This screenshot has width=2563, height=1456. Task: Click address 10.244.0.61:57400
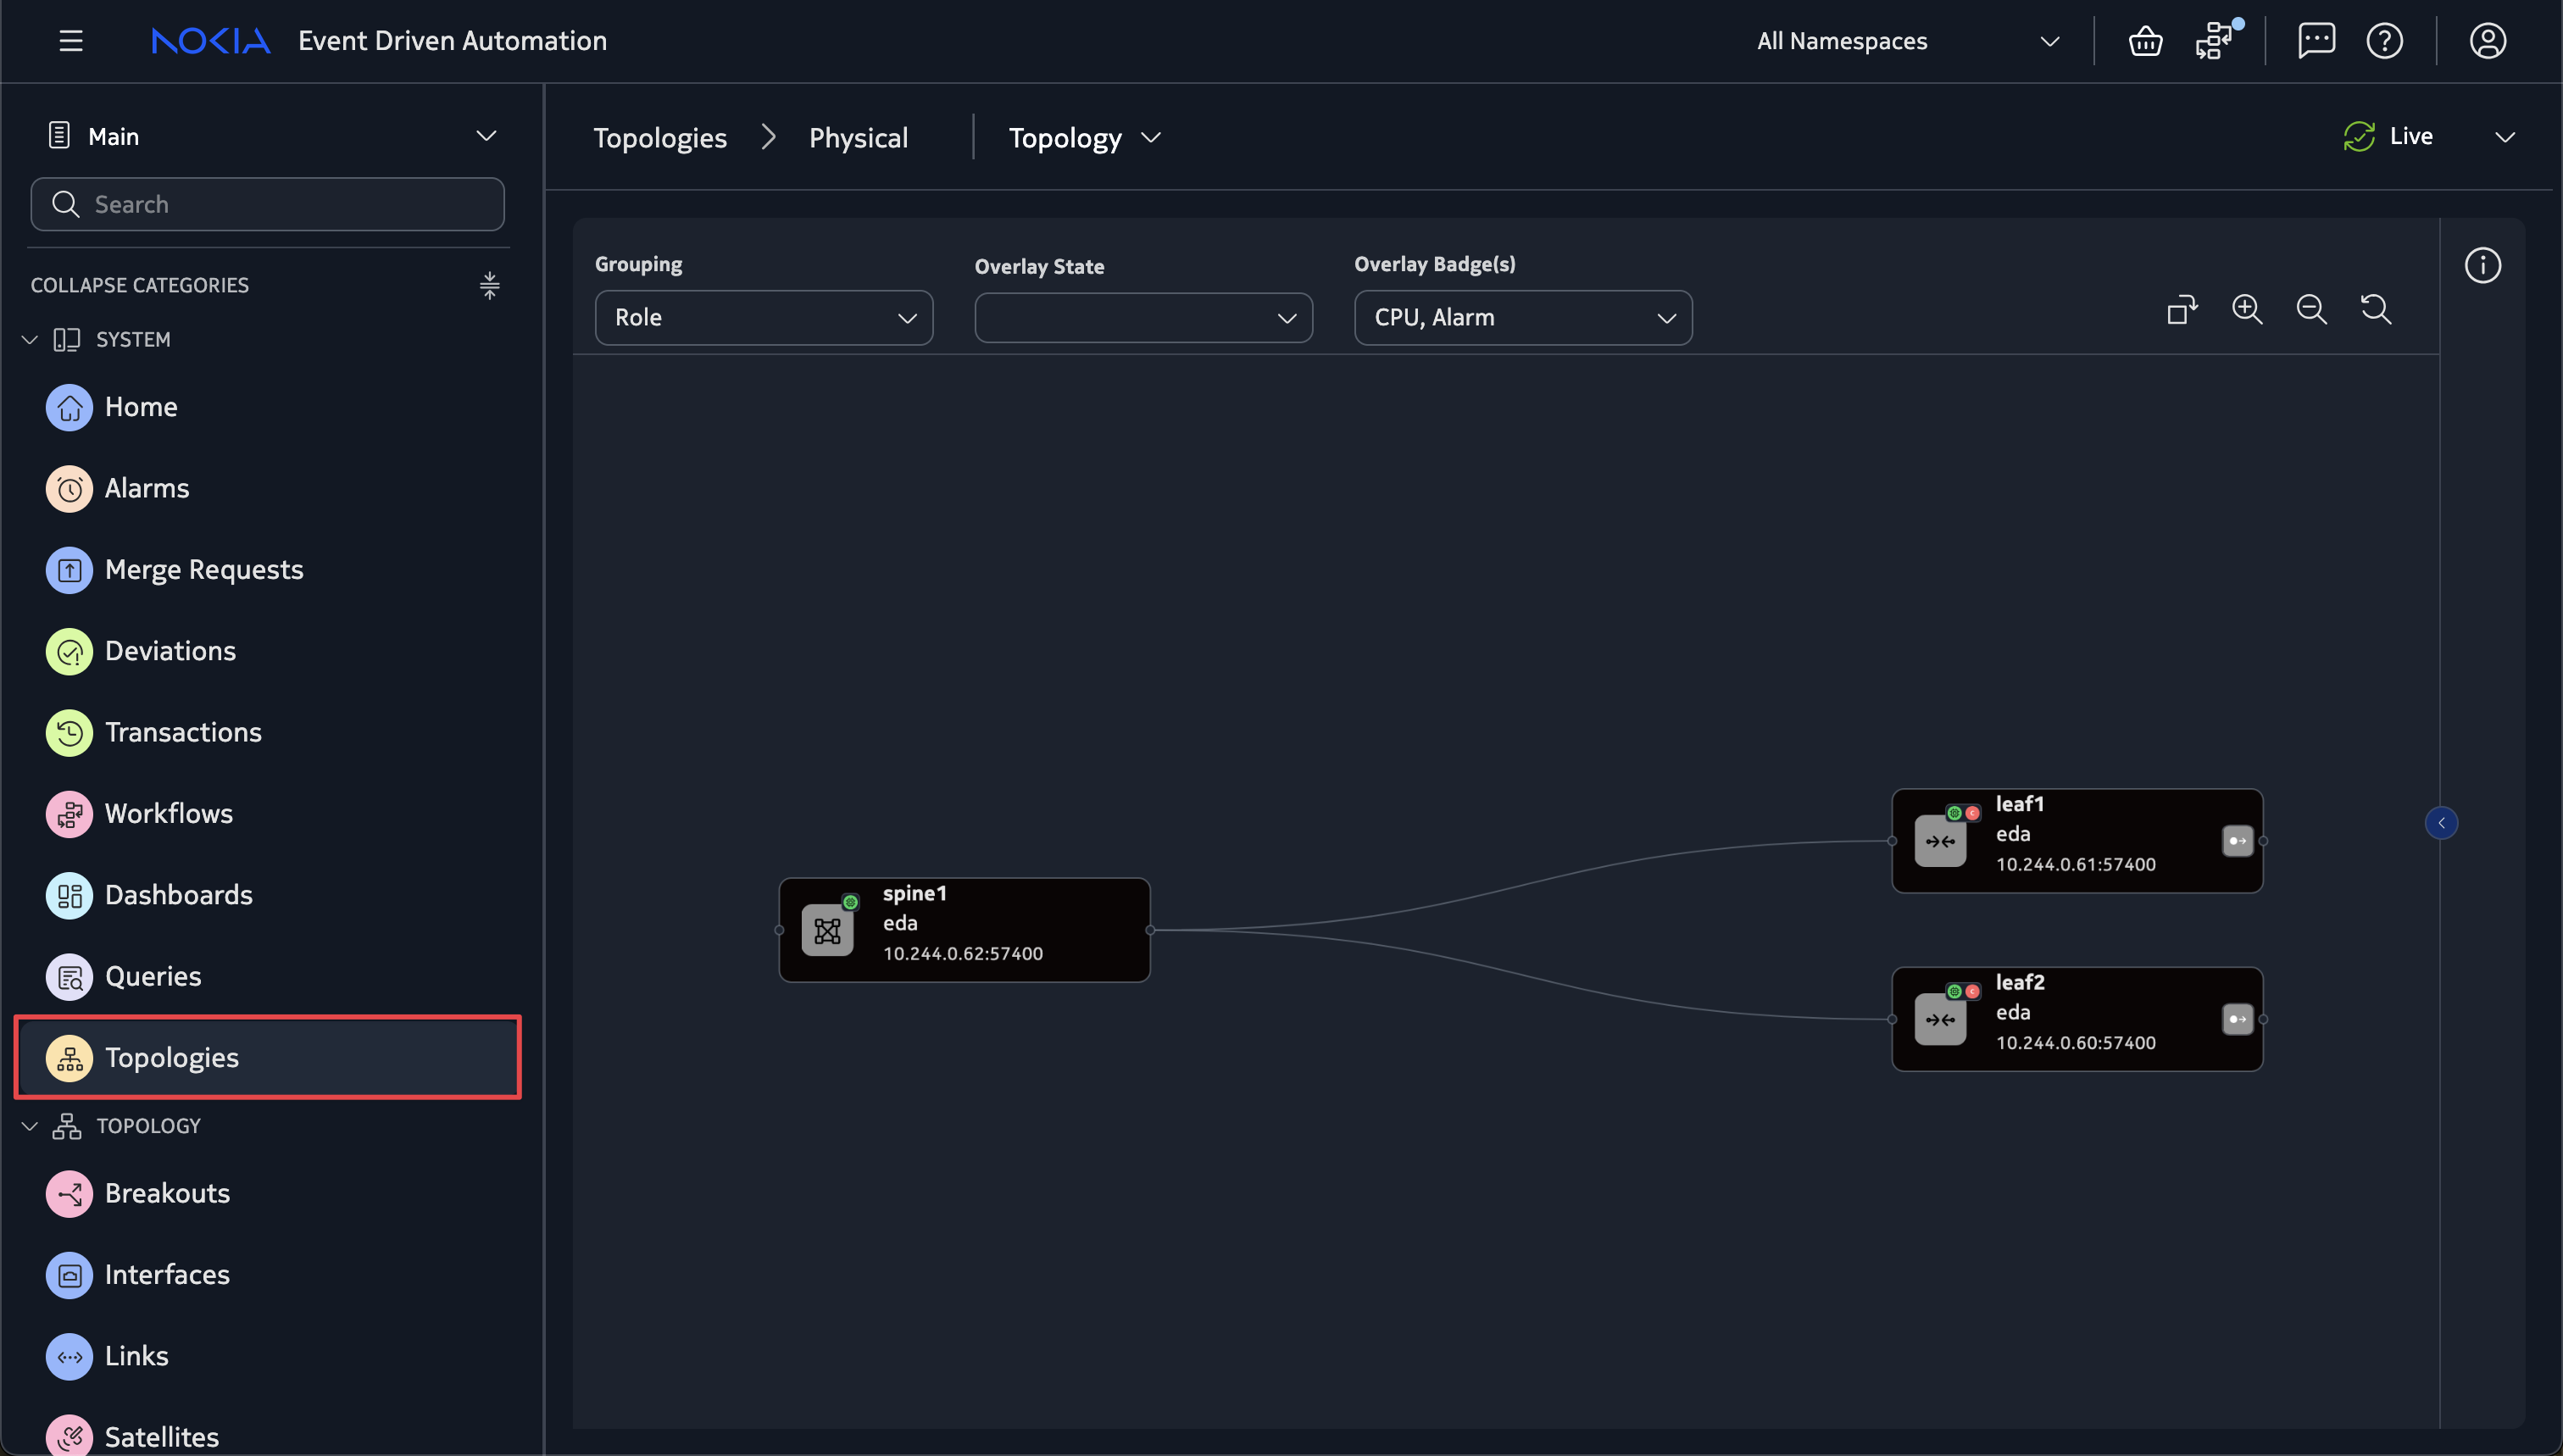2075,864
